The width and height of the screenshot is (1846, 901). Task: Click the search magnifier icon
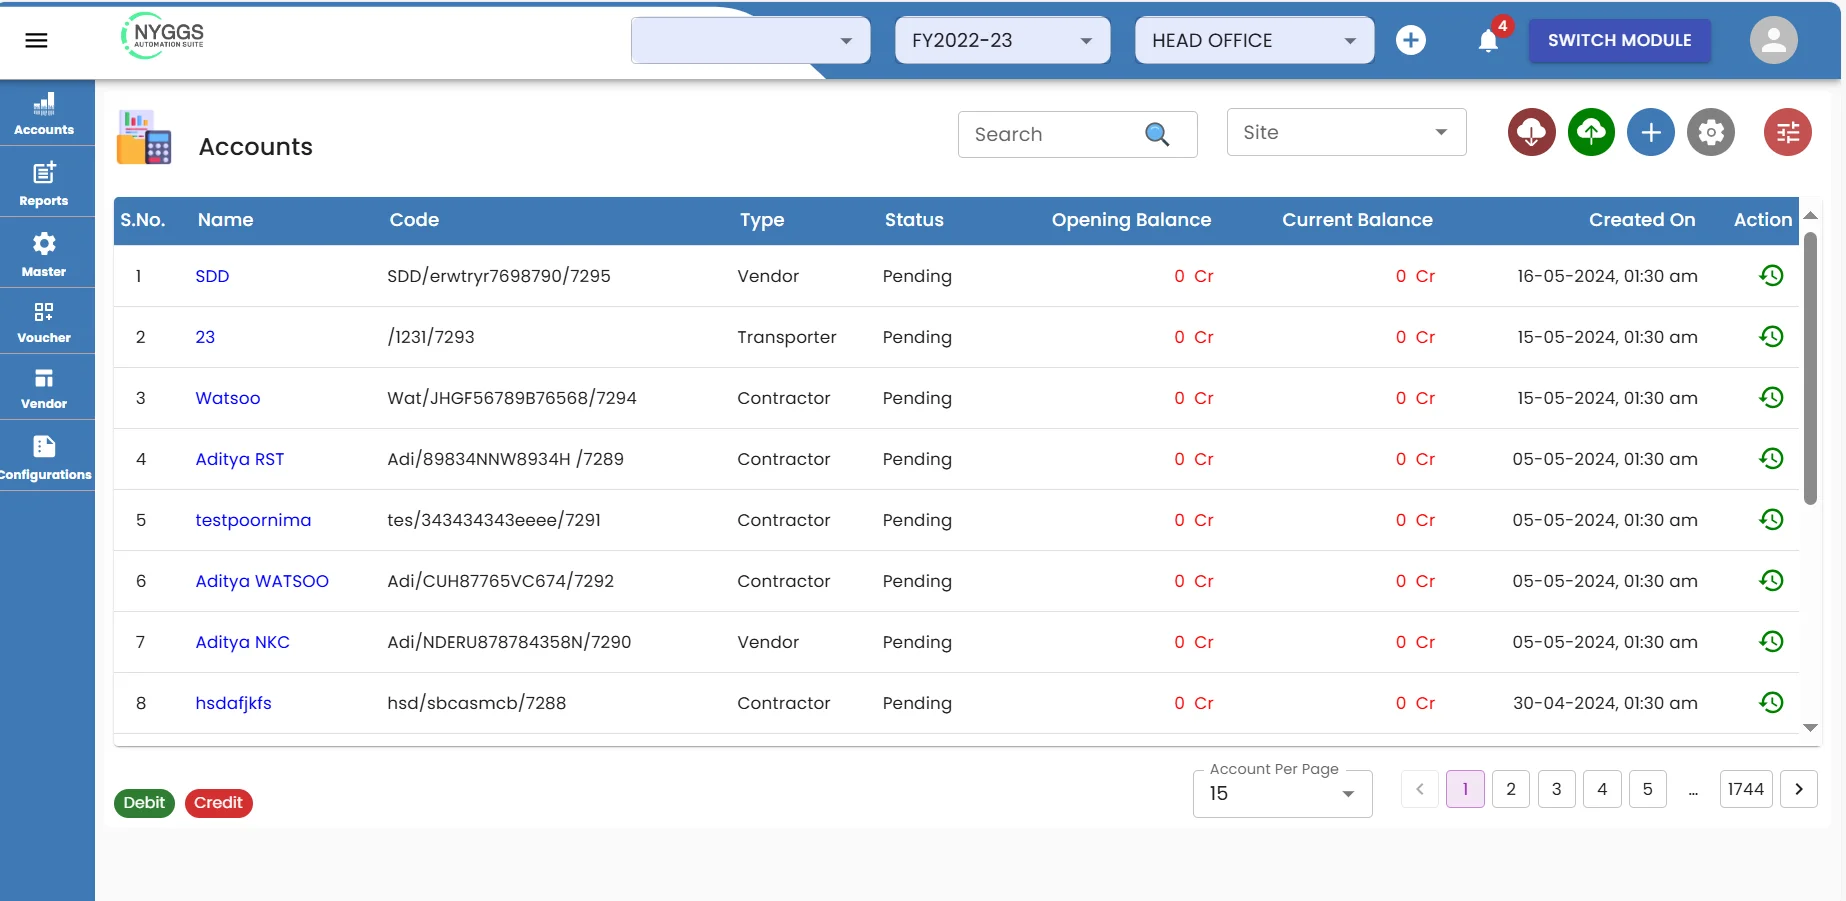[x=1157, y=134]
